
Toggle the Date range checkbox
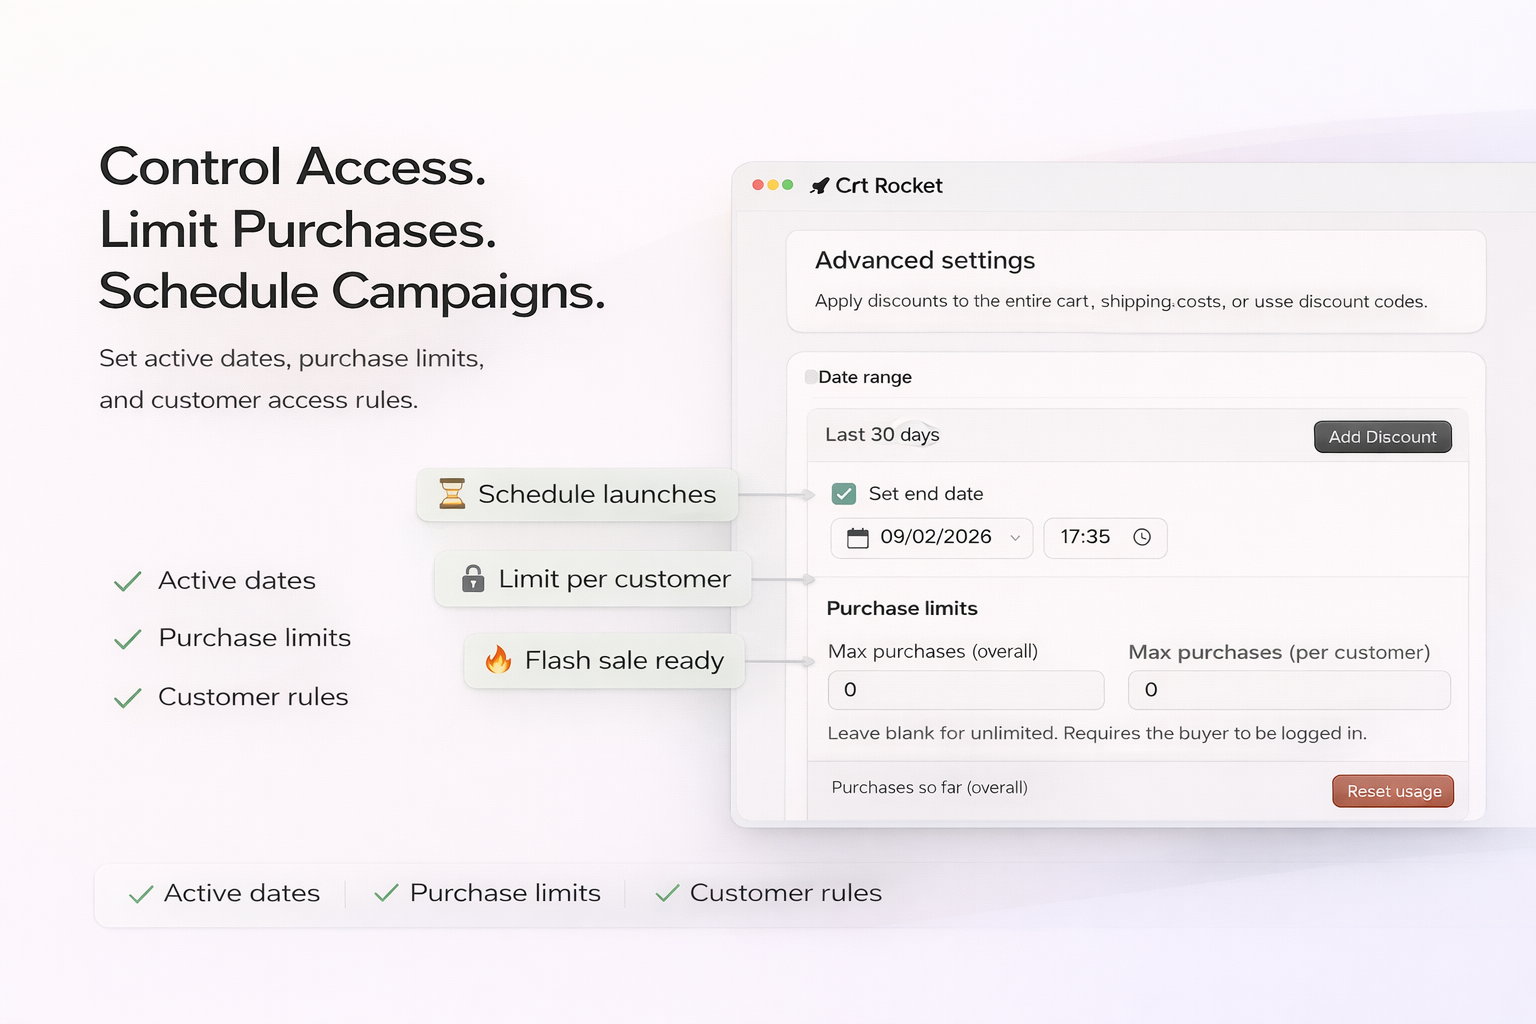click(x=811, y=377)
